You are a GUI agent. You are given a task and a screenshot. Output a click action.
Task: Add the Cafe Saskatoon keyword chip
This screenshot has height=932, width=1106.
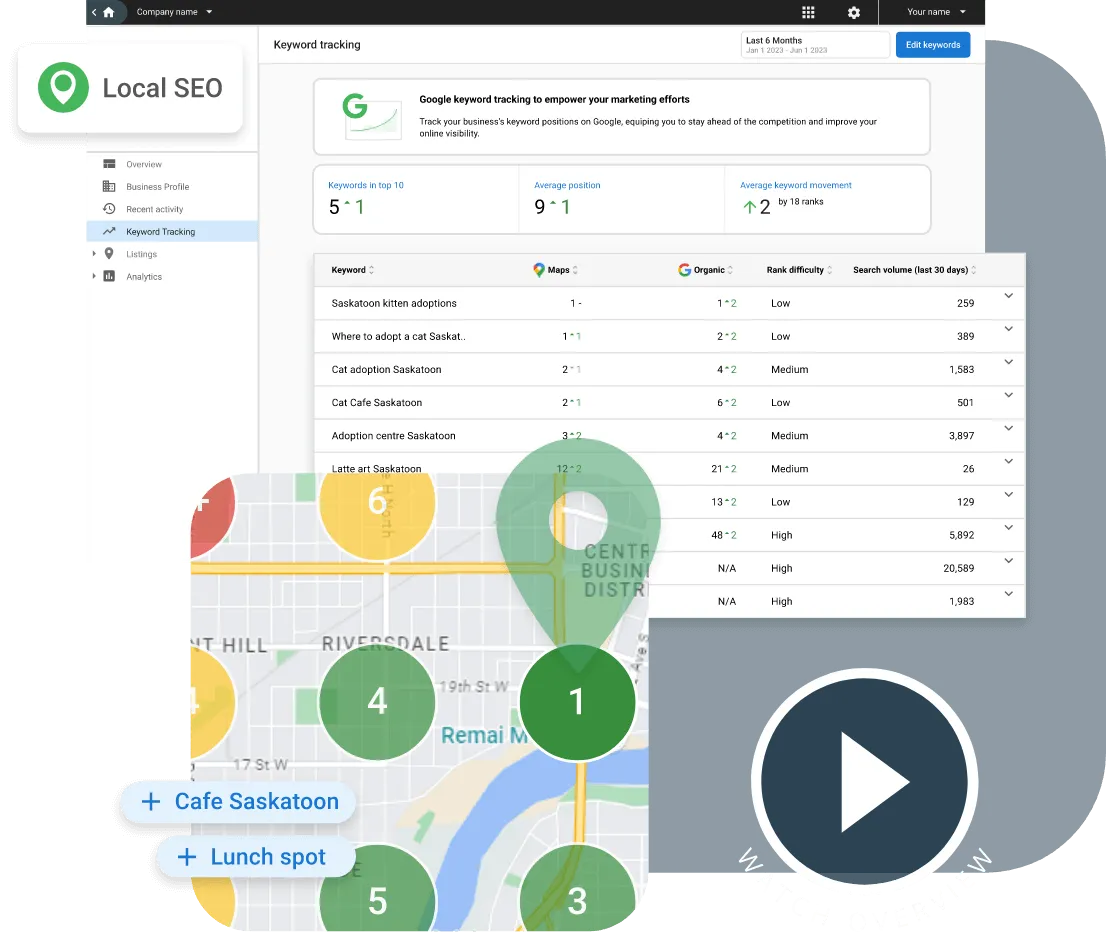[240, 801]
